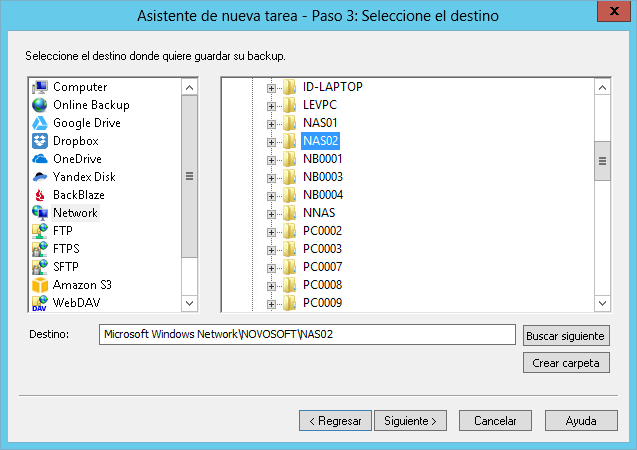Pick the Google Drive icon
This screenshot has width=637, height=450.
pos(40,123)
